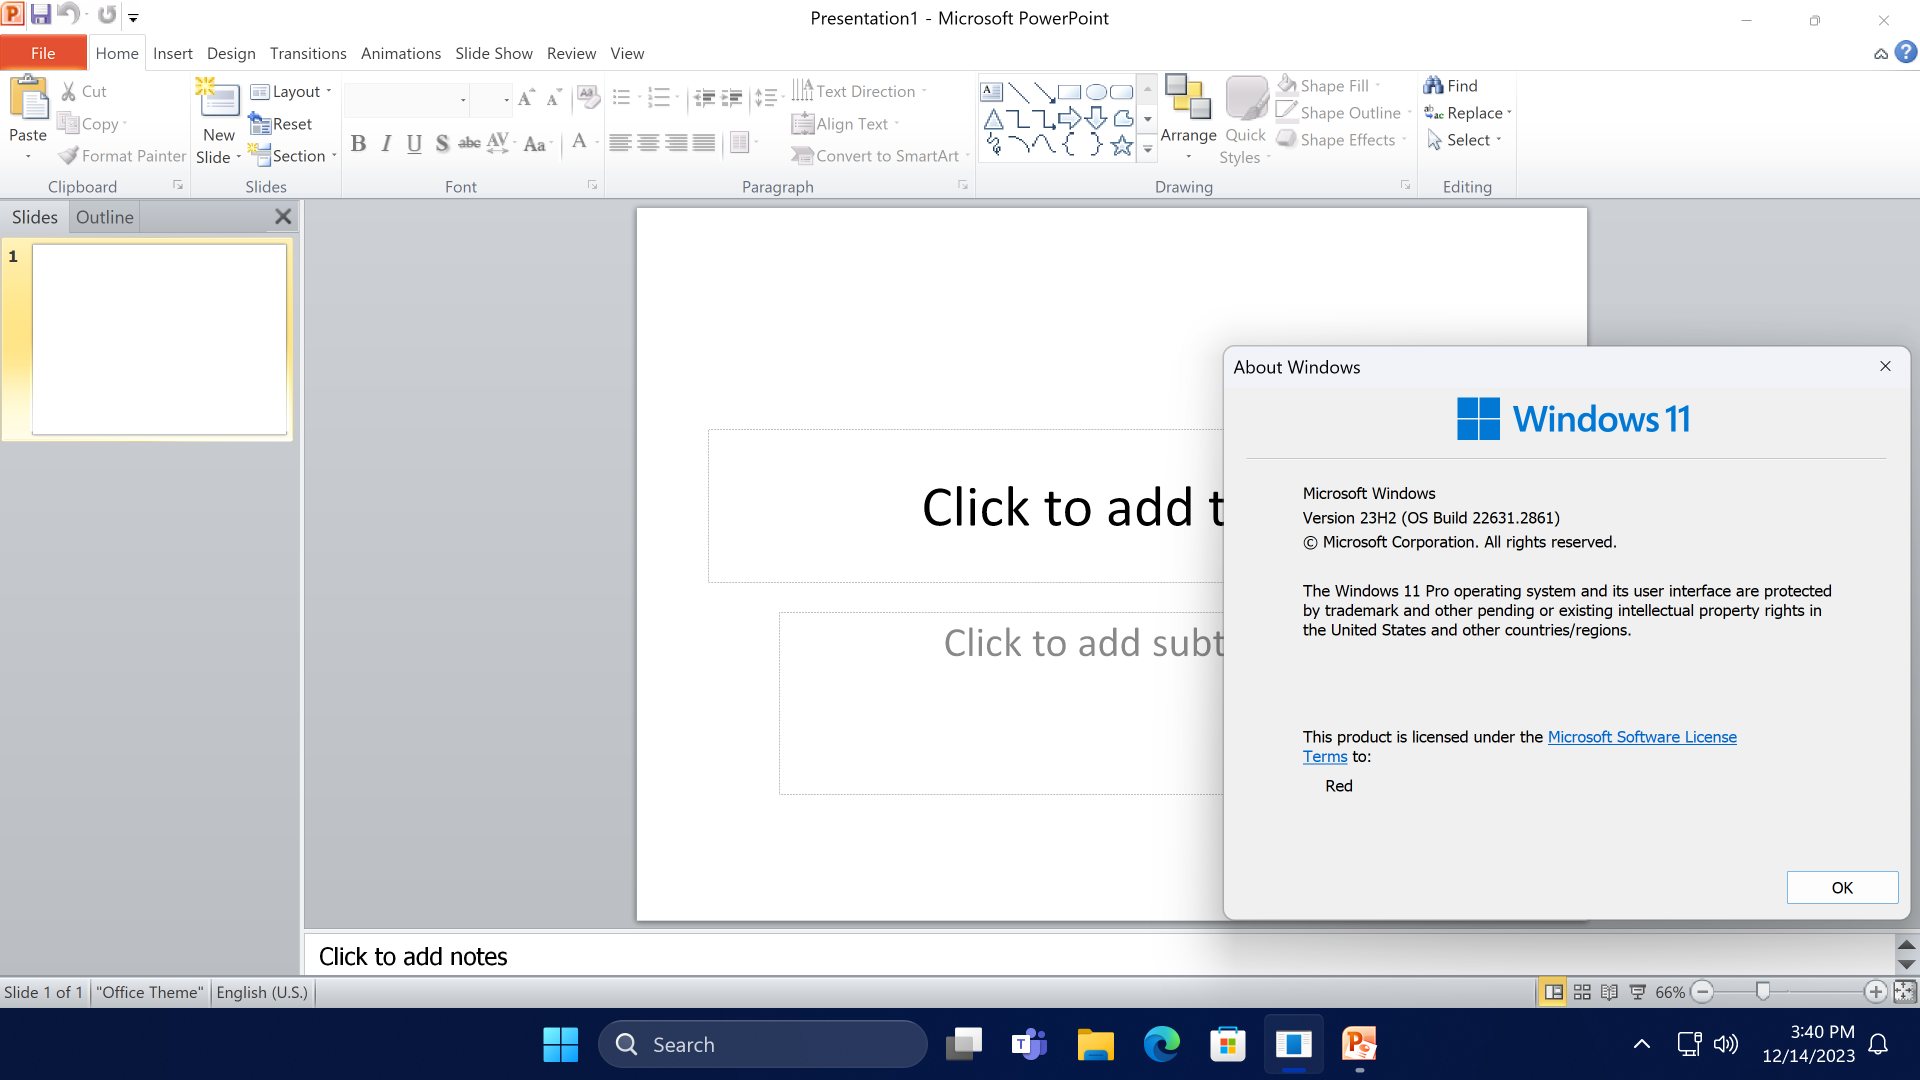Open Microsoft Edge from the taskbar
Viewport: 1920px width, 1080px height.
click(1161, 1045)
